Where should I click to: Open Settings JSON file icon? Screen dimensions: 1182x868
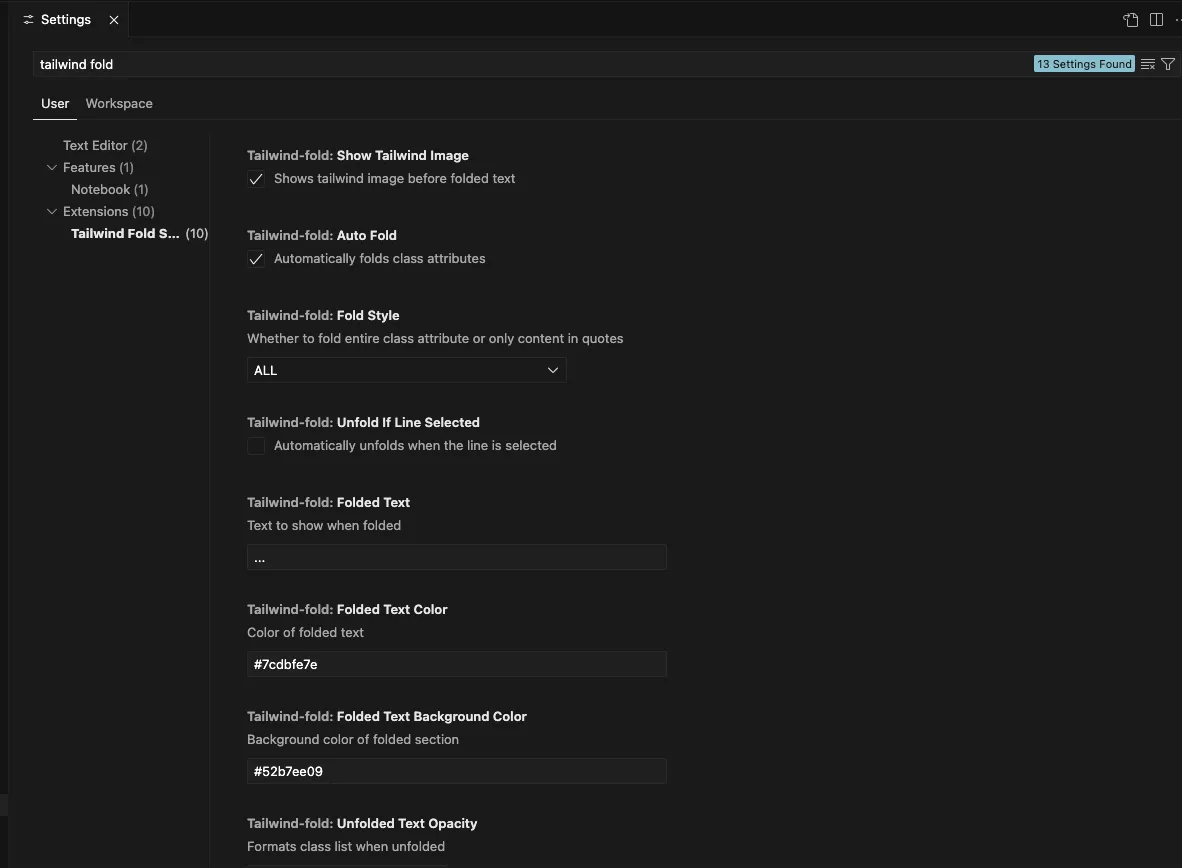1131,20
